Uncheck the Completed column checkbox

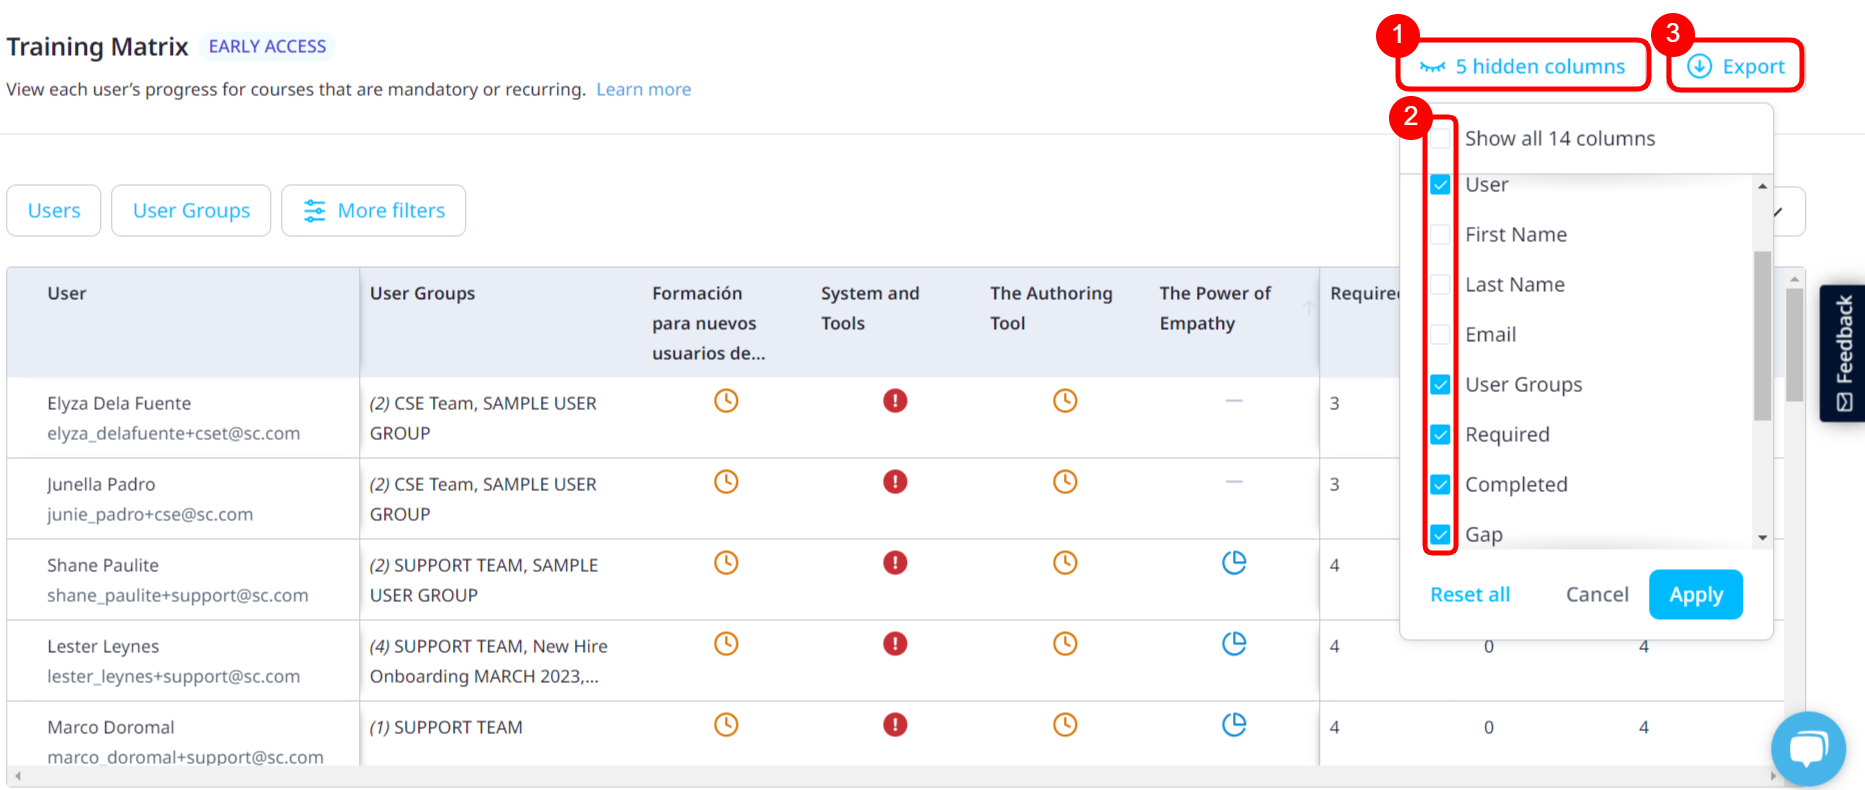click(x=1440, y=485)
